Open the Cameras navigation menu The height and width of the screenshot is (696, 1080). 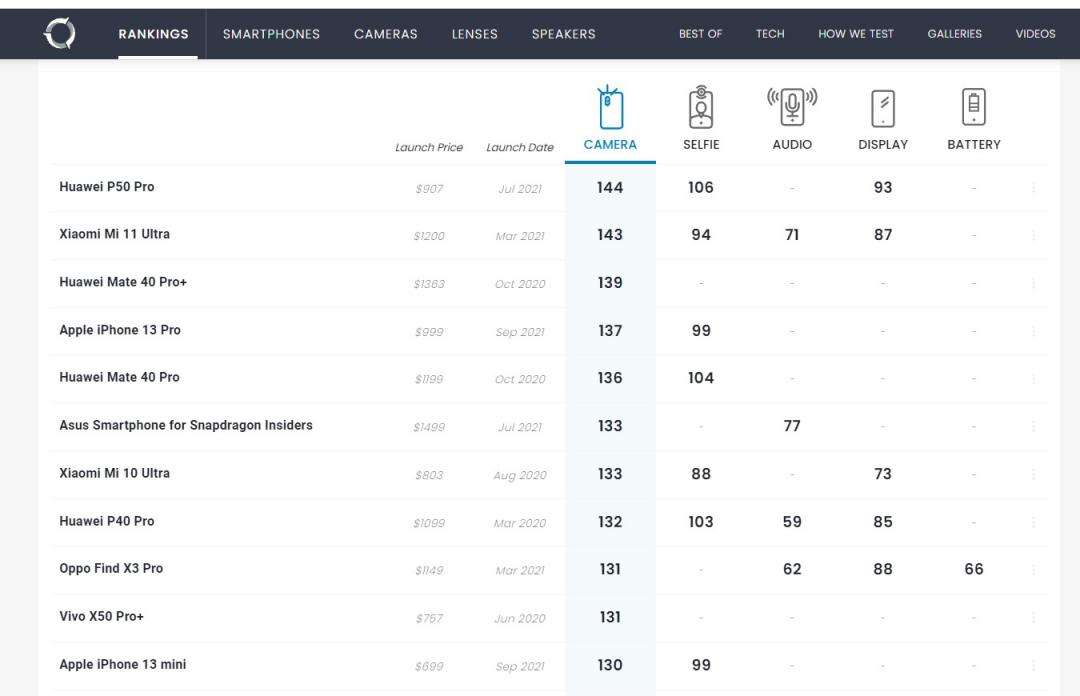385,34
